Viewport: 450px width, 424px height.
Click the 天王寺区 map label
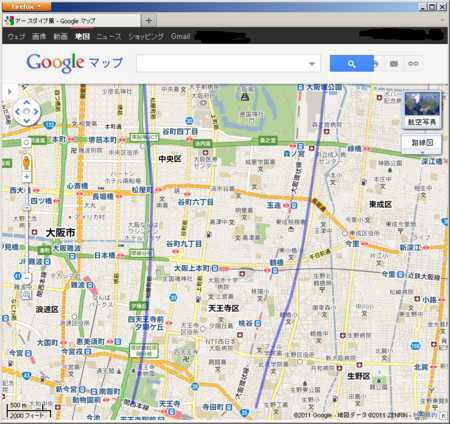coord(224,308)
